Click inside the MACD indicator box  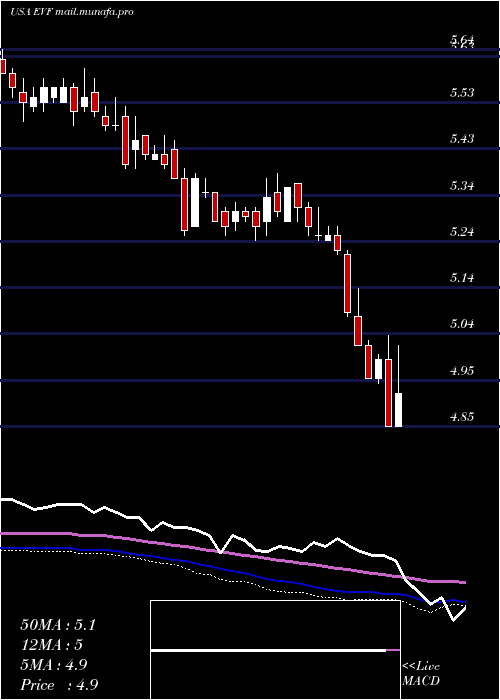[x=275, y=650]
